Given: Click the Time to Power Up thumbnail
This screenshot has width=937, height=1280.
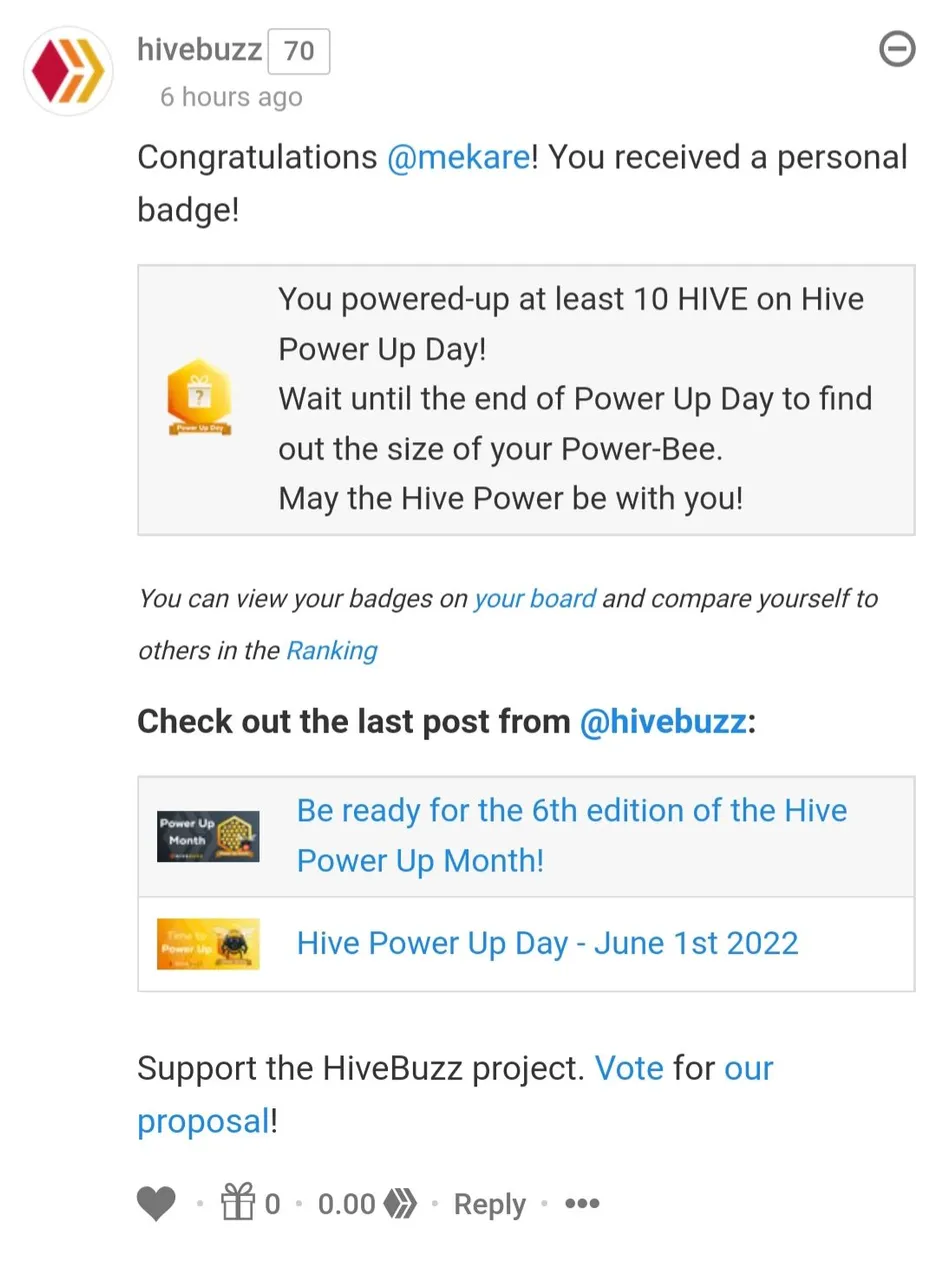Looking at the screenshot, I should pos(208,944).
